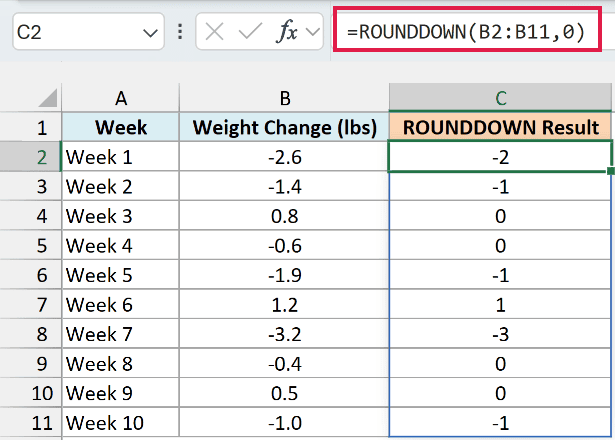Select row 10 header
Viewport: 615px width, 440px height.
[x=31, y=393]
